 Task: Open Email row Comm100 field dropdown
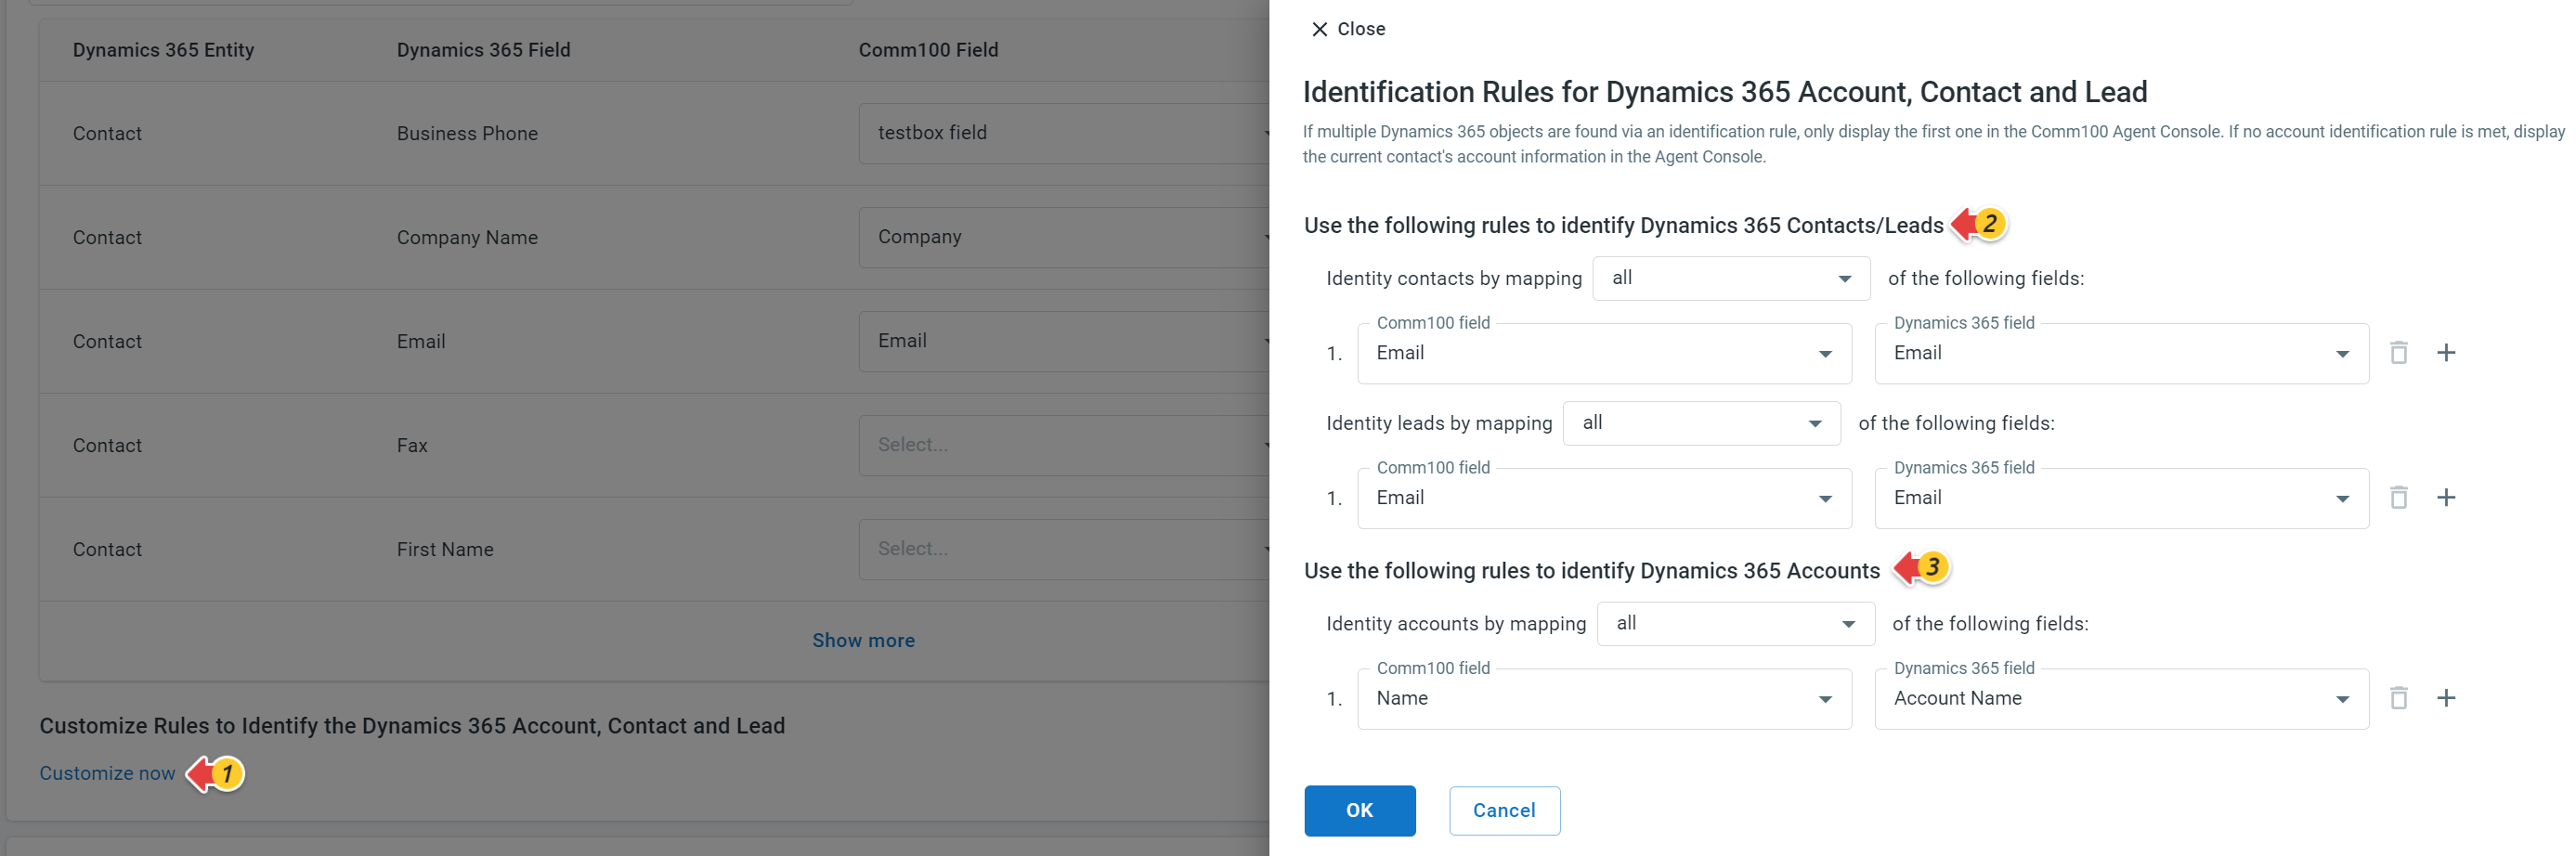(1064, 342)
